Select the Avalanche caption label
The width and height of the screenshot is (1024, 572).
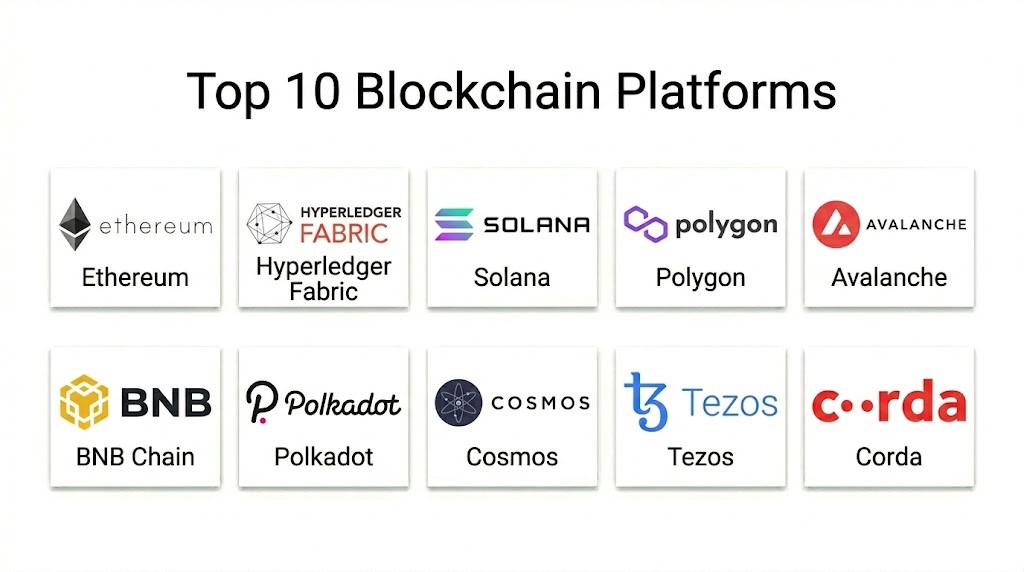click(889, 278)
